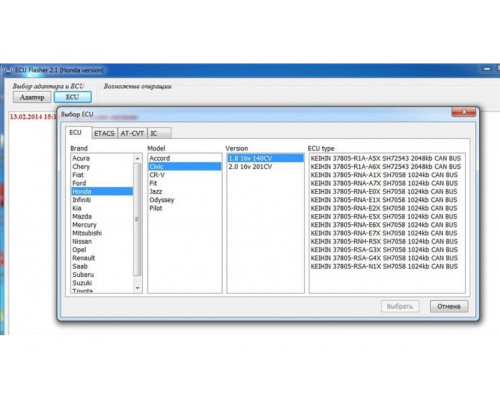This screenshot has width=500, height=400.
Task: Open the AT-CVT tab
Action: point(132,133)
